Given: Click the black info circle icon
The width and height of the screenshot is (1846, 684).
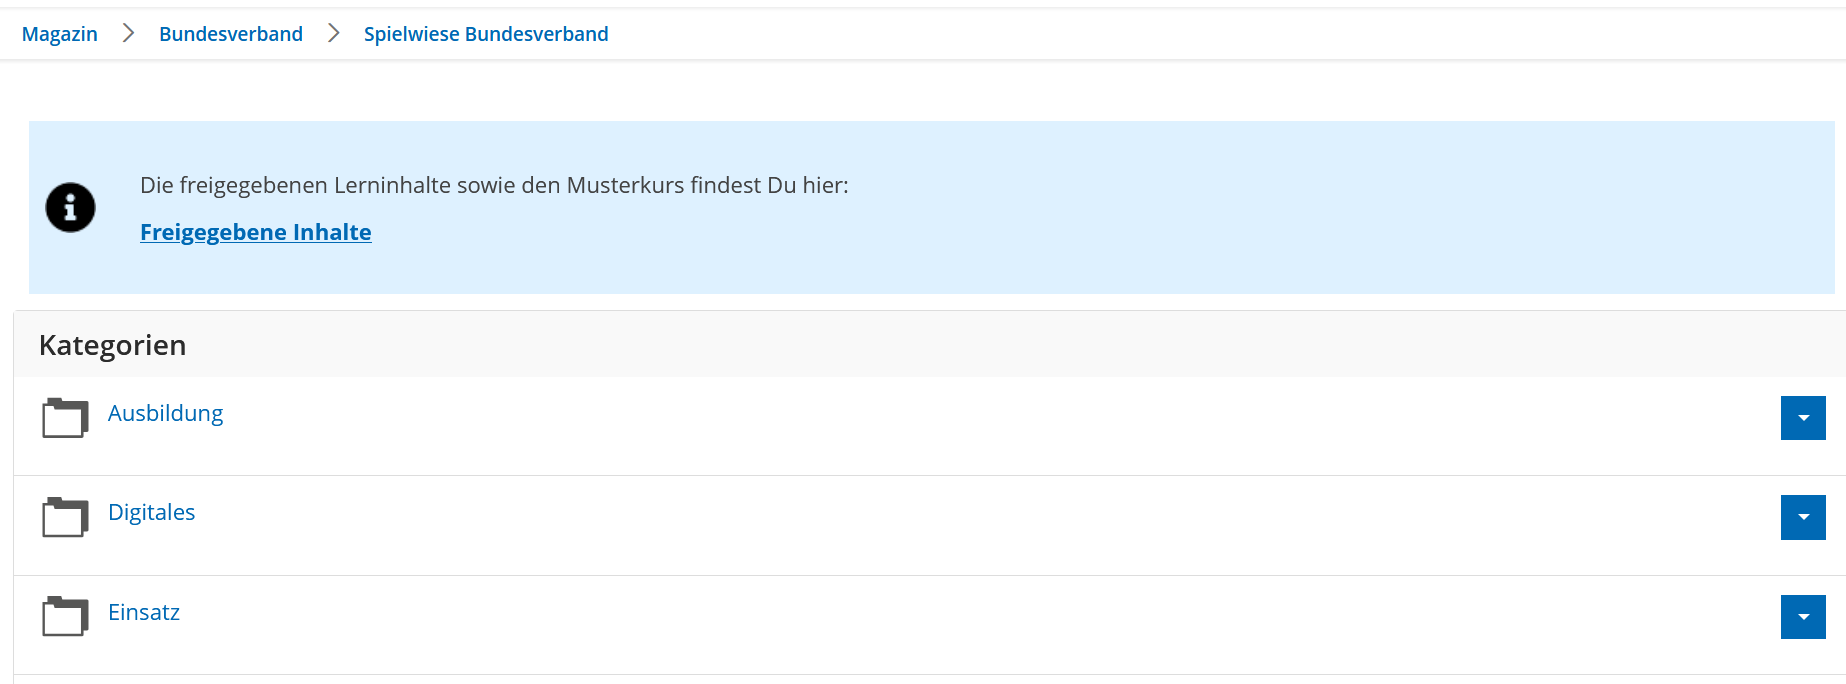Looking at the screenshot, I should tap(70, 208).
